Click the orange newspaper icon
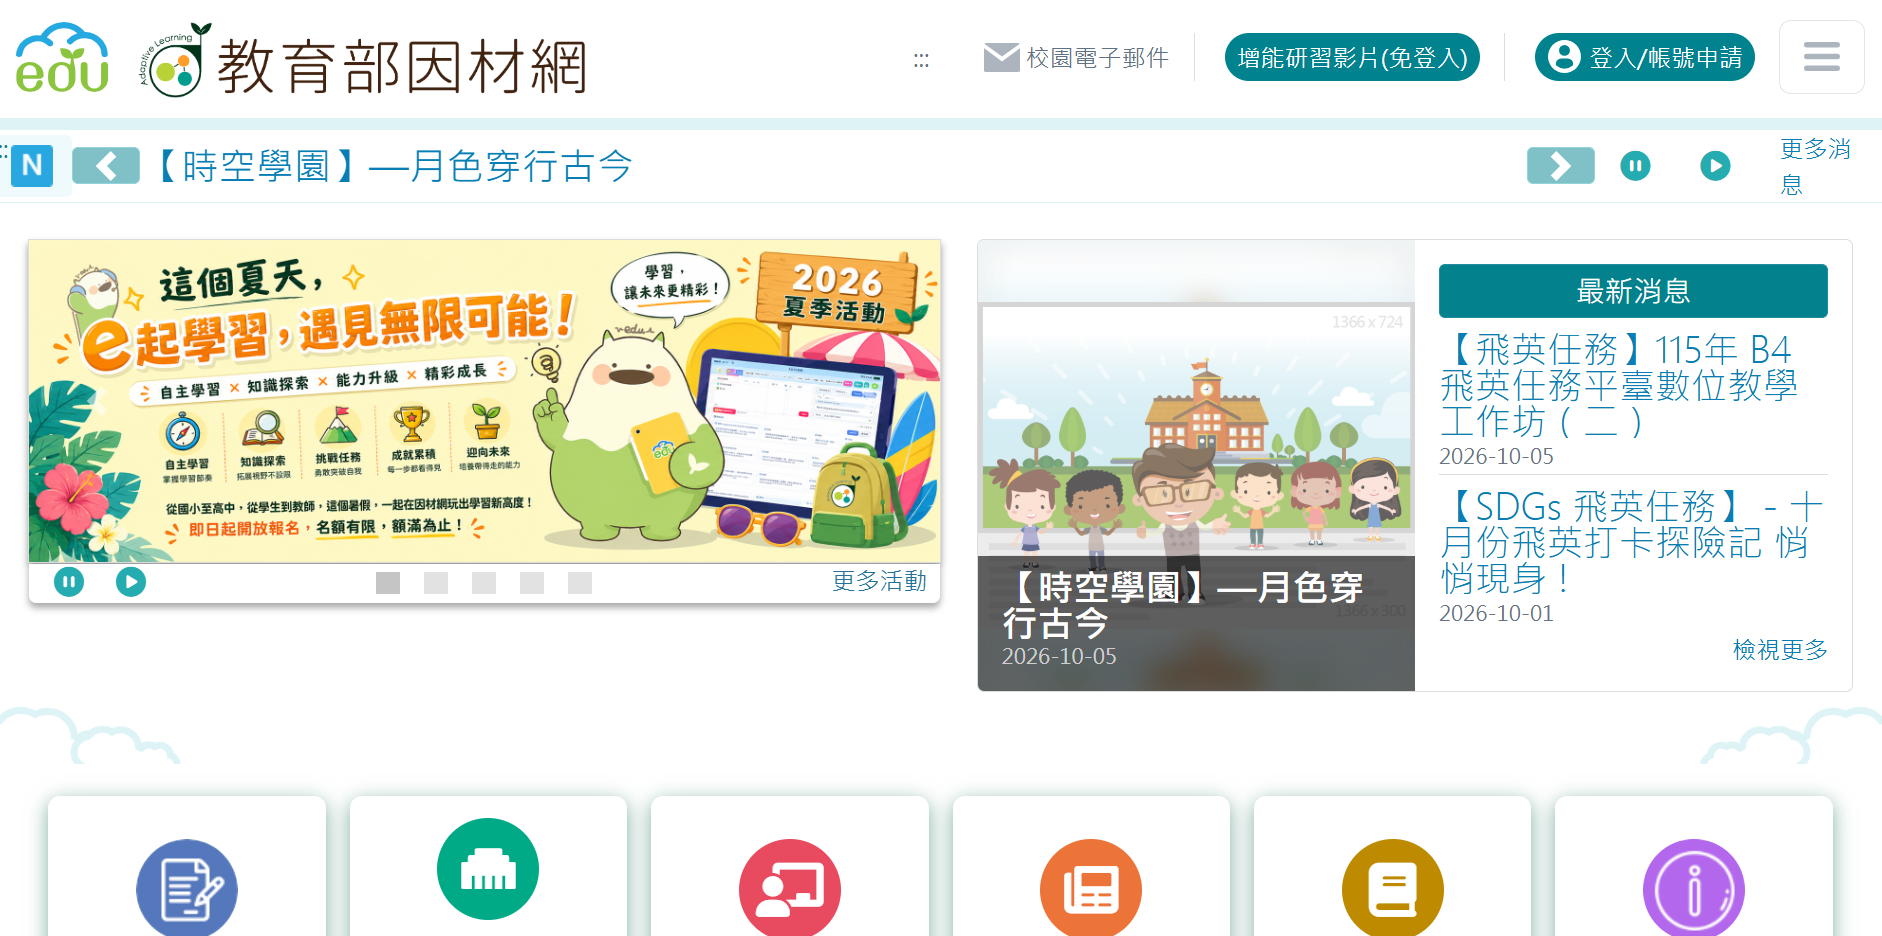Viewport: 1882px width, 936px height. (x=1091, y=888)
